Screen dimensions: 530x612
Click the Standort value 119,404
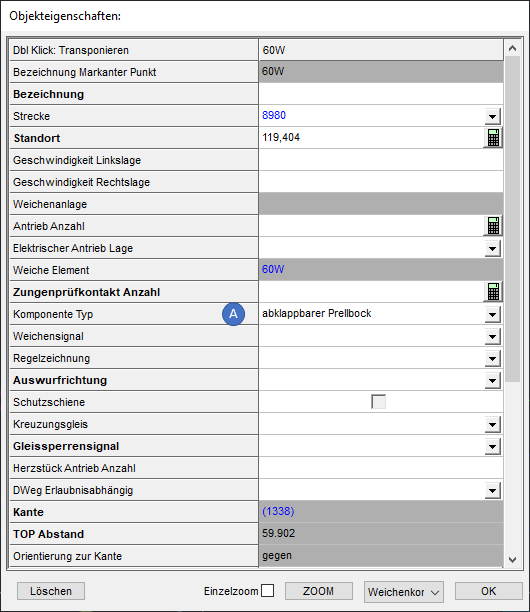coord(281,137)
